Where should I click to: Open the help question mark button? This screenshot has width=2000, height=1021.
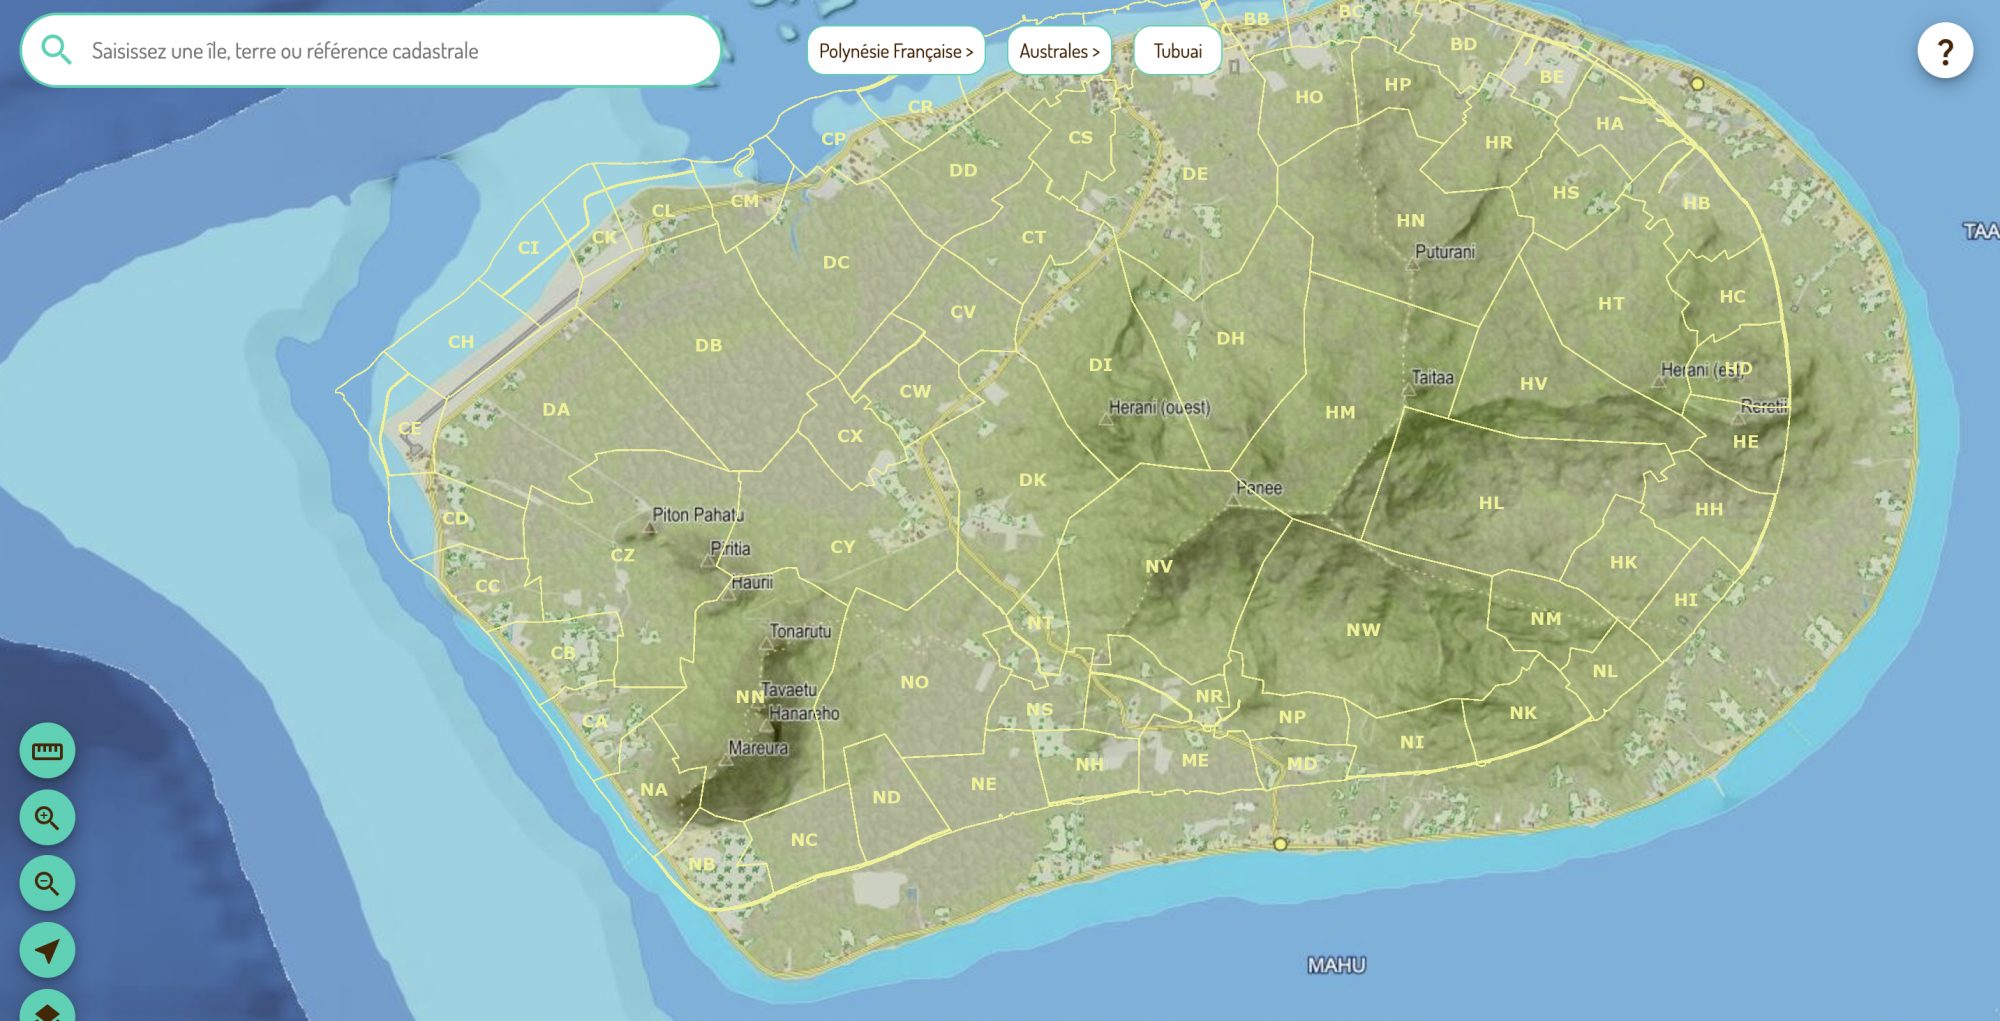(1944, 51)
